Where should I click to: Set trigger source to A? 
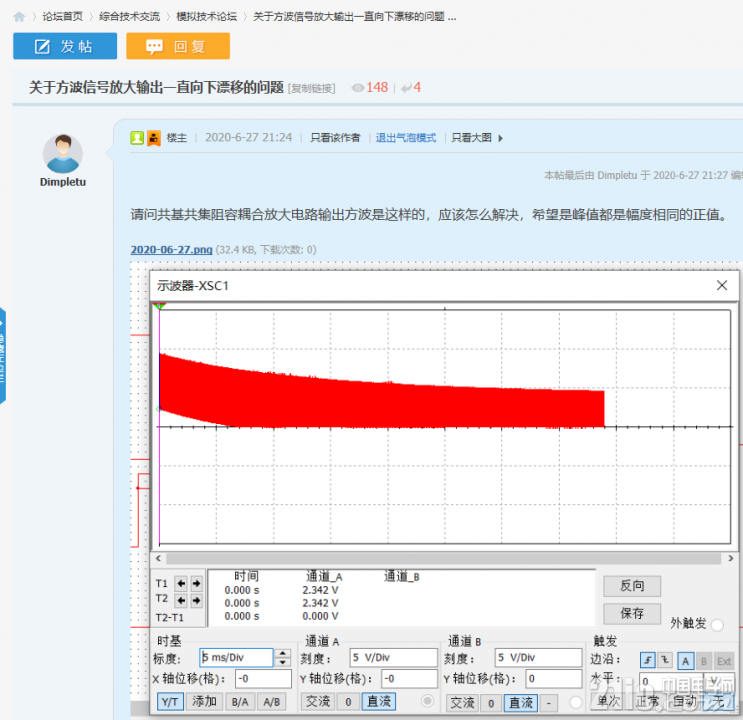click(685, 661)
